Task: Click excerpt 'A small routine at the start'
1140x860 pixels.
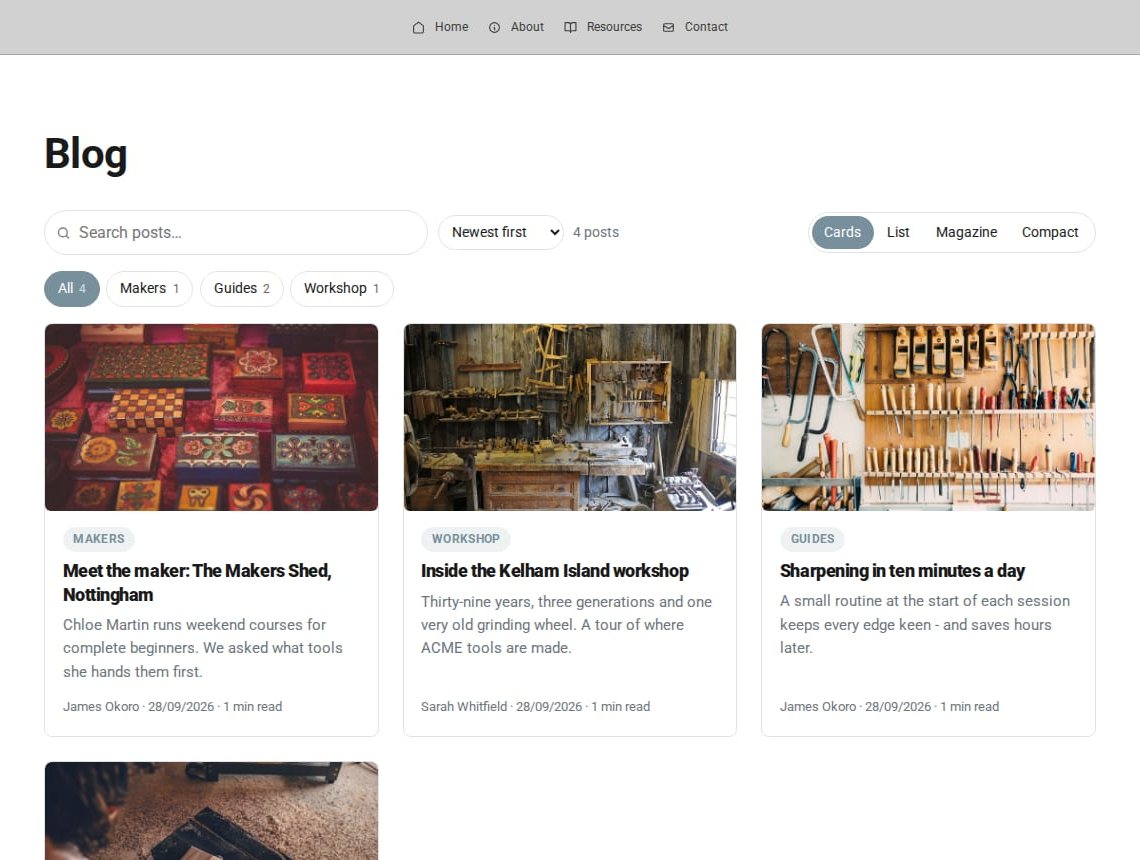Action: tap(925, 624)
